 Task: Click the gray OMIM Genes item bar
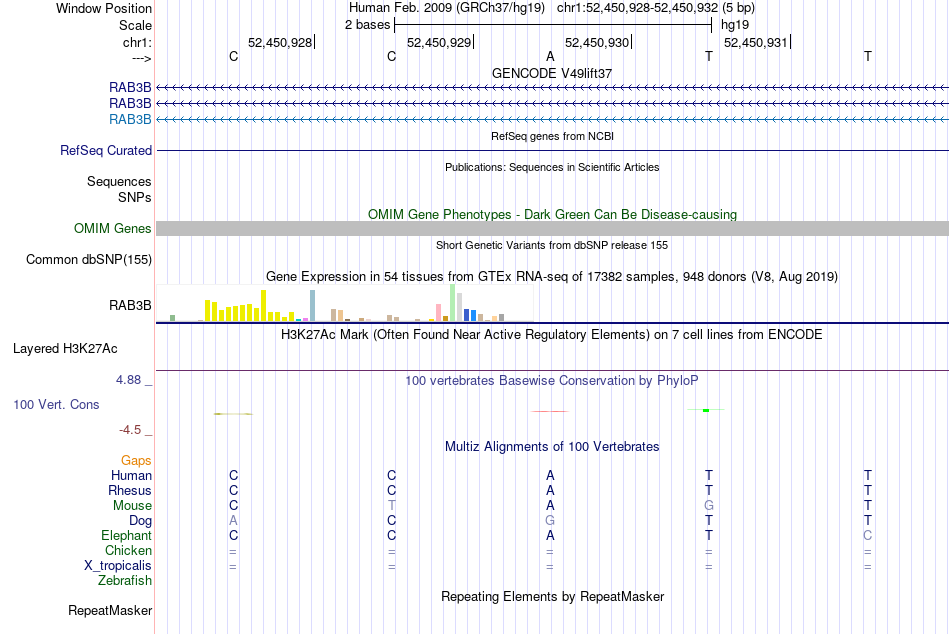(552, 229)
